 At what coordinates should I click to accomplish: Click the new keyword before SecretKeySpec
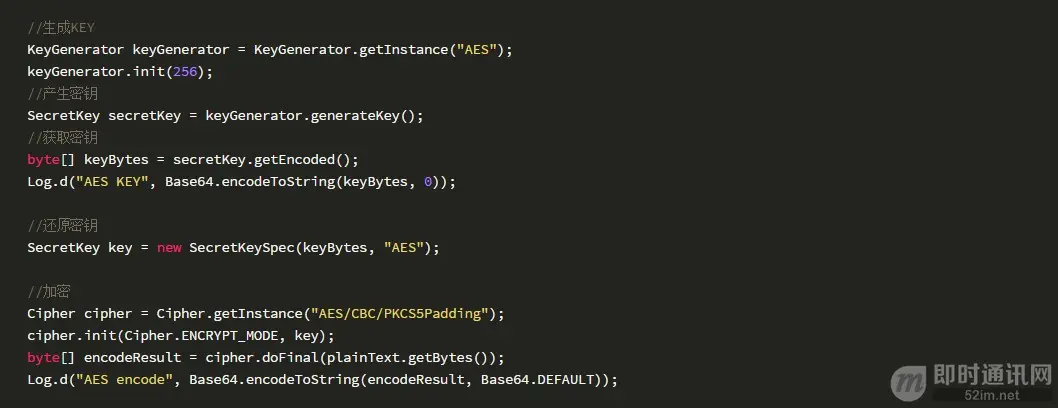click(x=169, y=248)
